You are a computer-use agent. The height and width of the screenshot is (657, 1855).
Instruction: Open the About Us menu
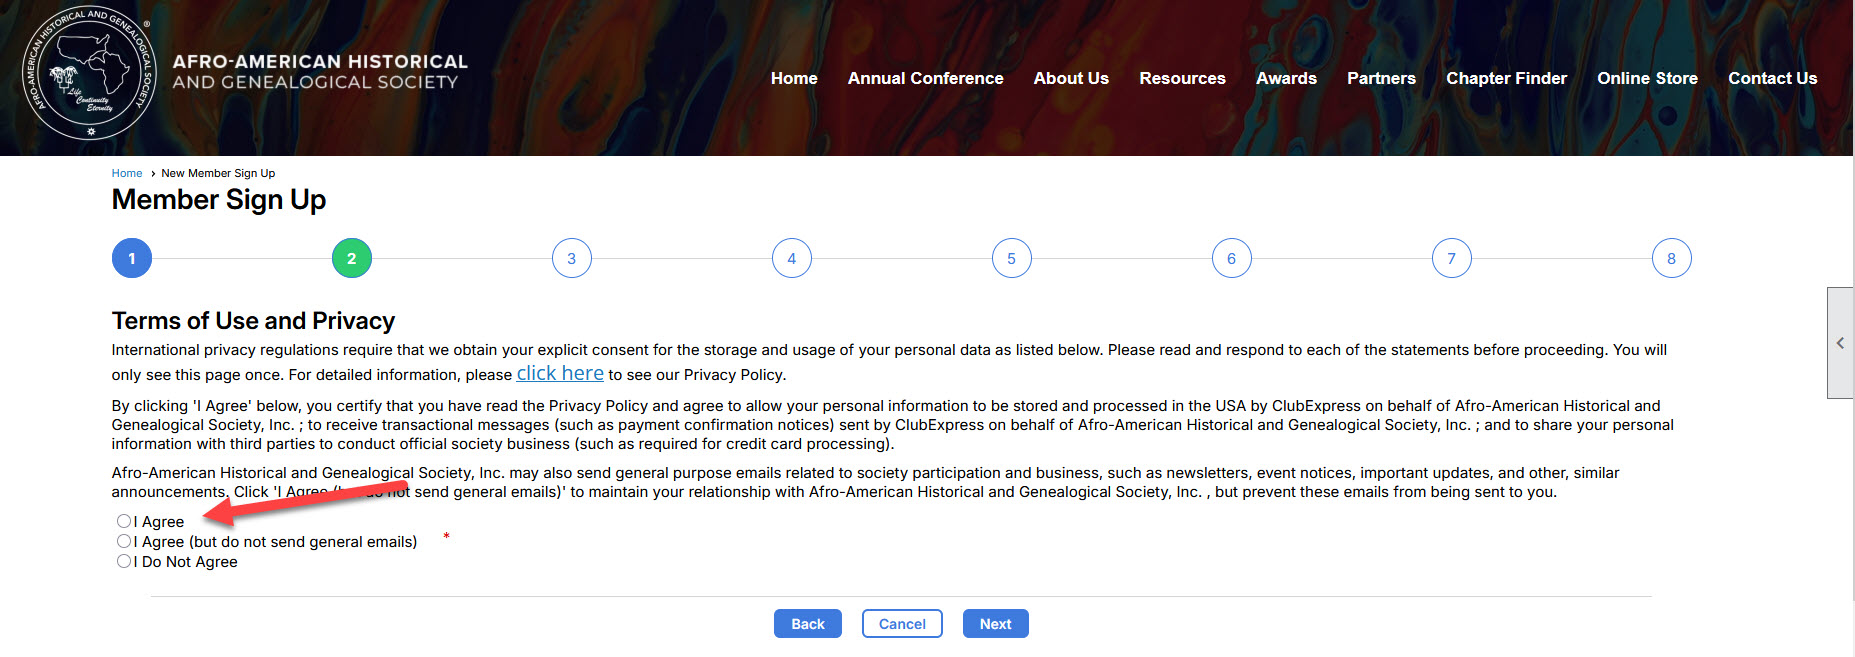tap(1071, 78)
